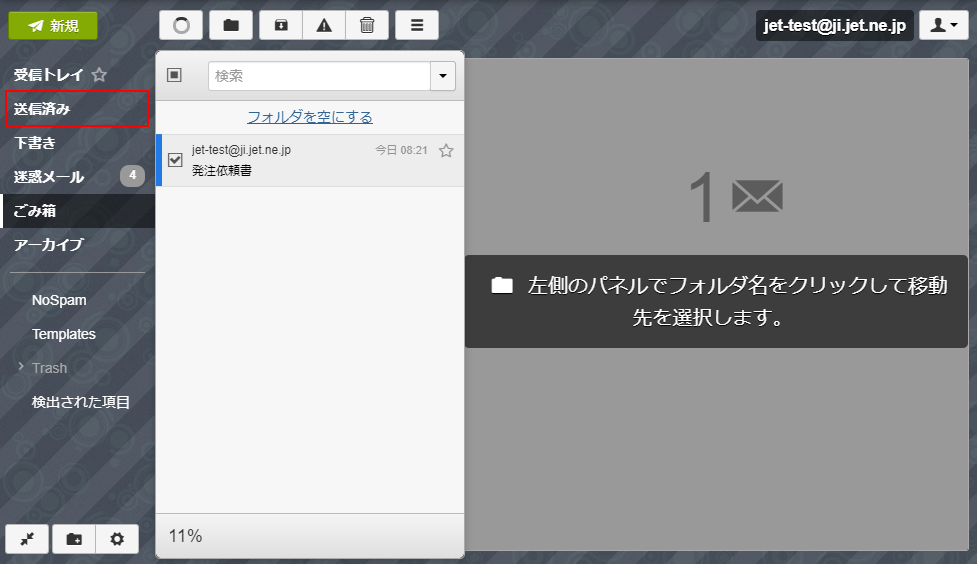This screenshot has width=977, height=564.
Task: Open settings gear at bottom left
Action: point(117,539)
